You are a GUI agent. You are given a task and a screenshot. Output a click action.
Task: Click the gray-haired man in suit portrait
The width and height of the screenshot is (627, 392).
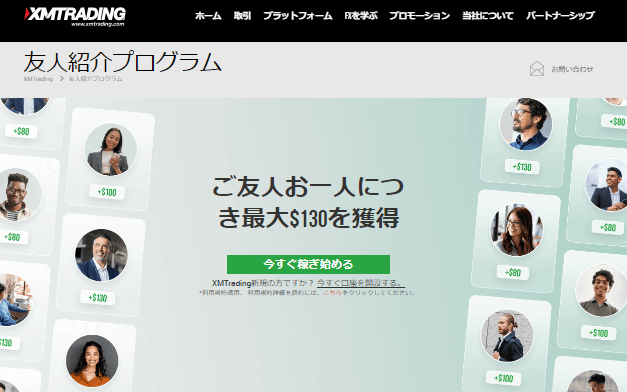point(101,255)
